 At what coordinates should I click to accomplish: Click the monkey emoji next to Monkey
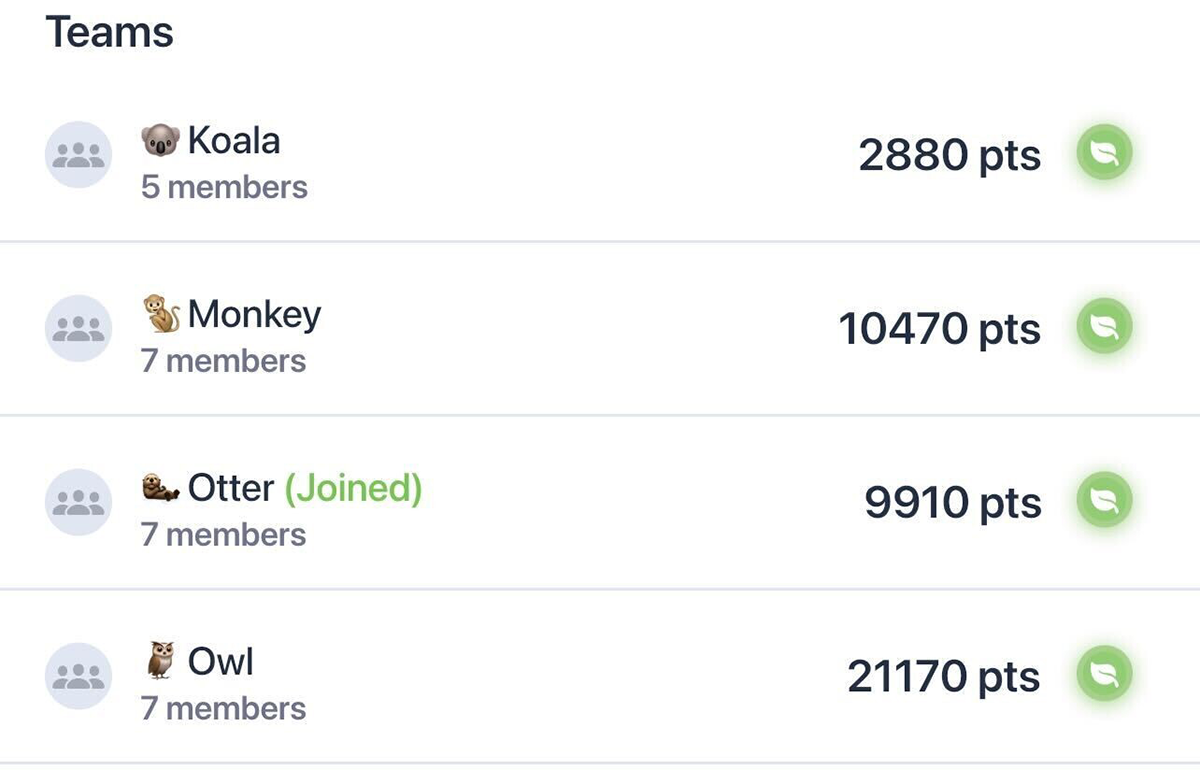pos(161,314)
